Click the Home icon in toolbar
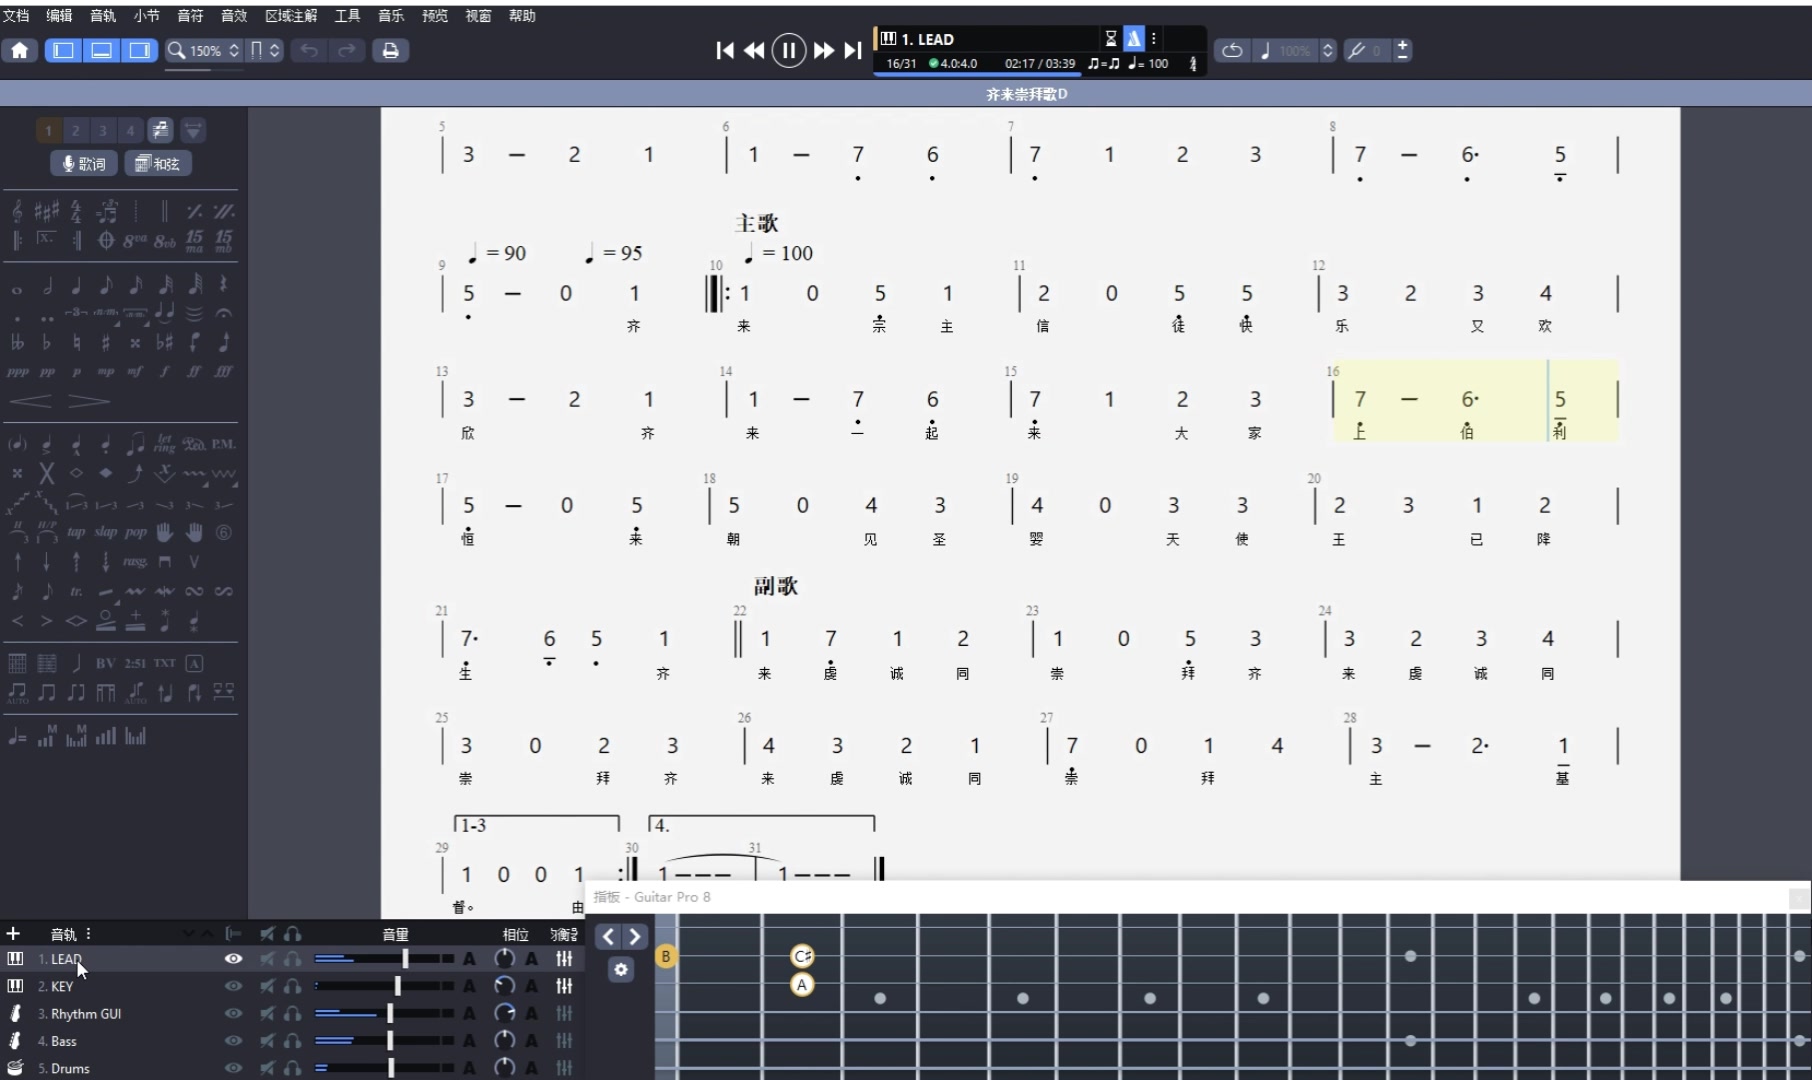 20,50
